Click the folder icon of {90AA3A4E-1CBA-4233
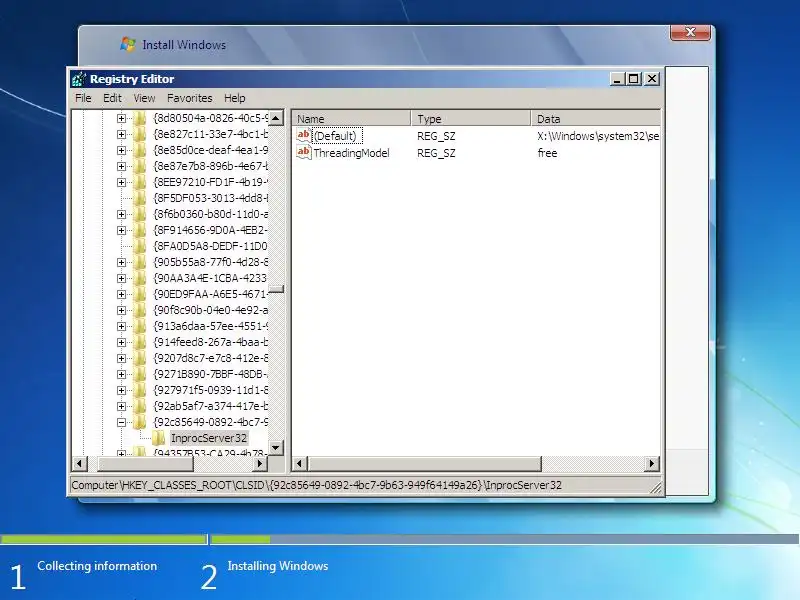Image resolution: width=800 pixels, height=600 pixels. coord(140,278)
